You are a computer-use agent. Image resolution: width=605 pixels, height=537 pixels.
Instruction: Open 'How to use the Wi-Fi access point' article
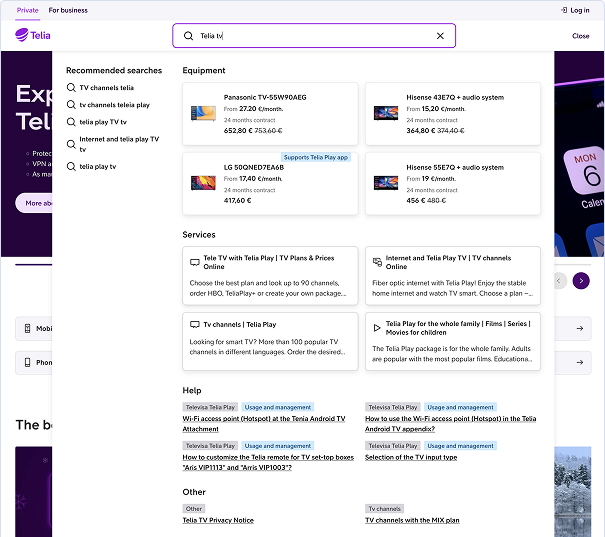point(450,424)
